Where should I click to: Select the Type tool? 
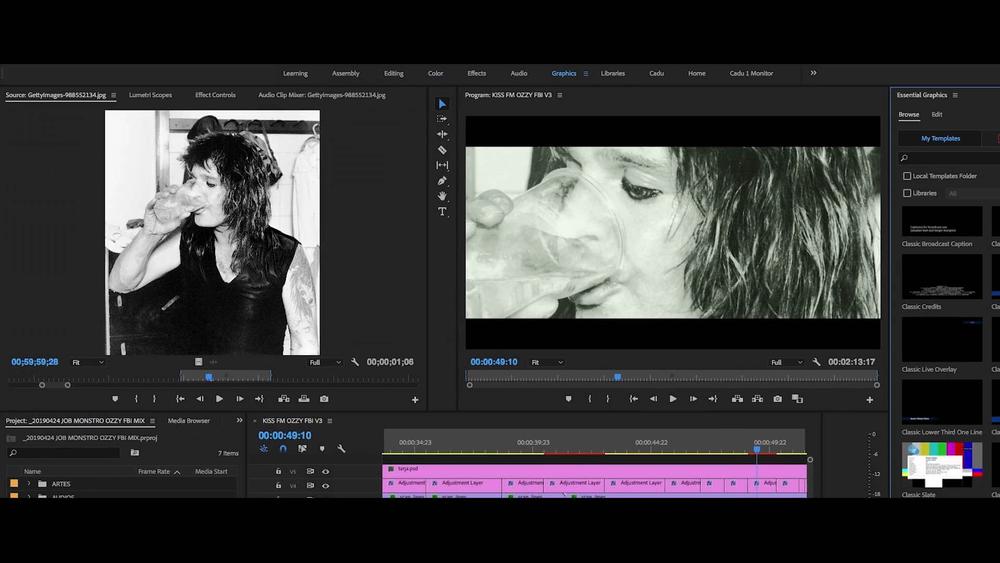[442, 212]
